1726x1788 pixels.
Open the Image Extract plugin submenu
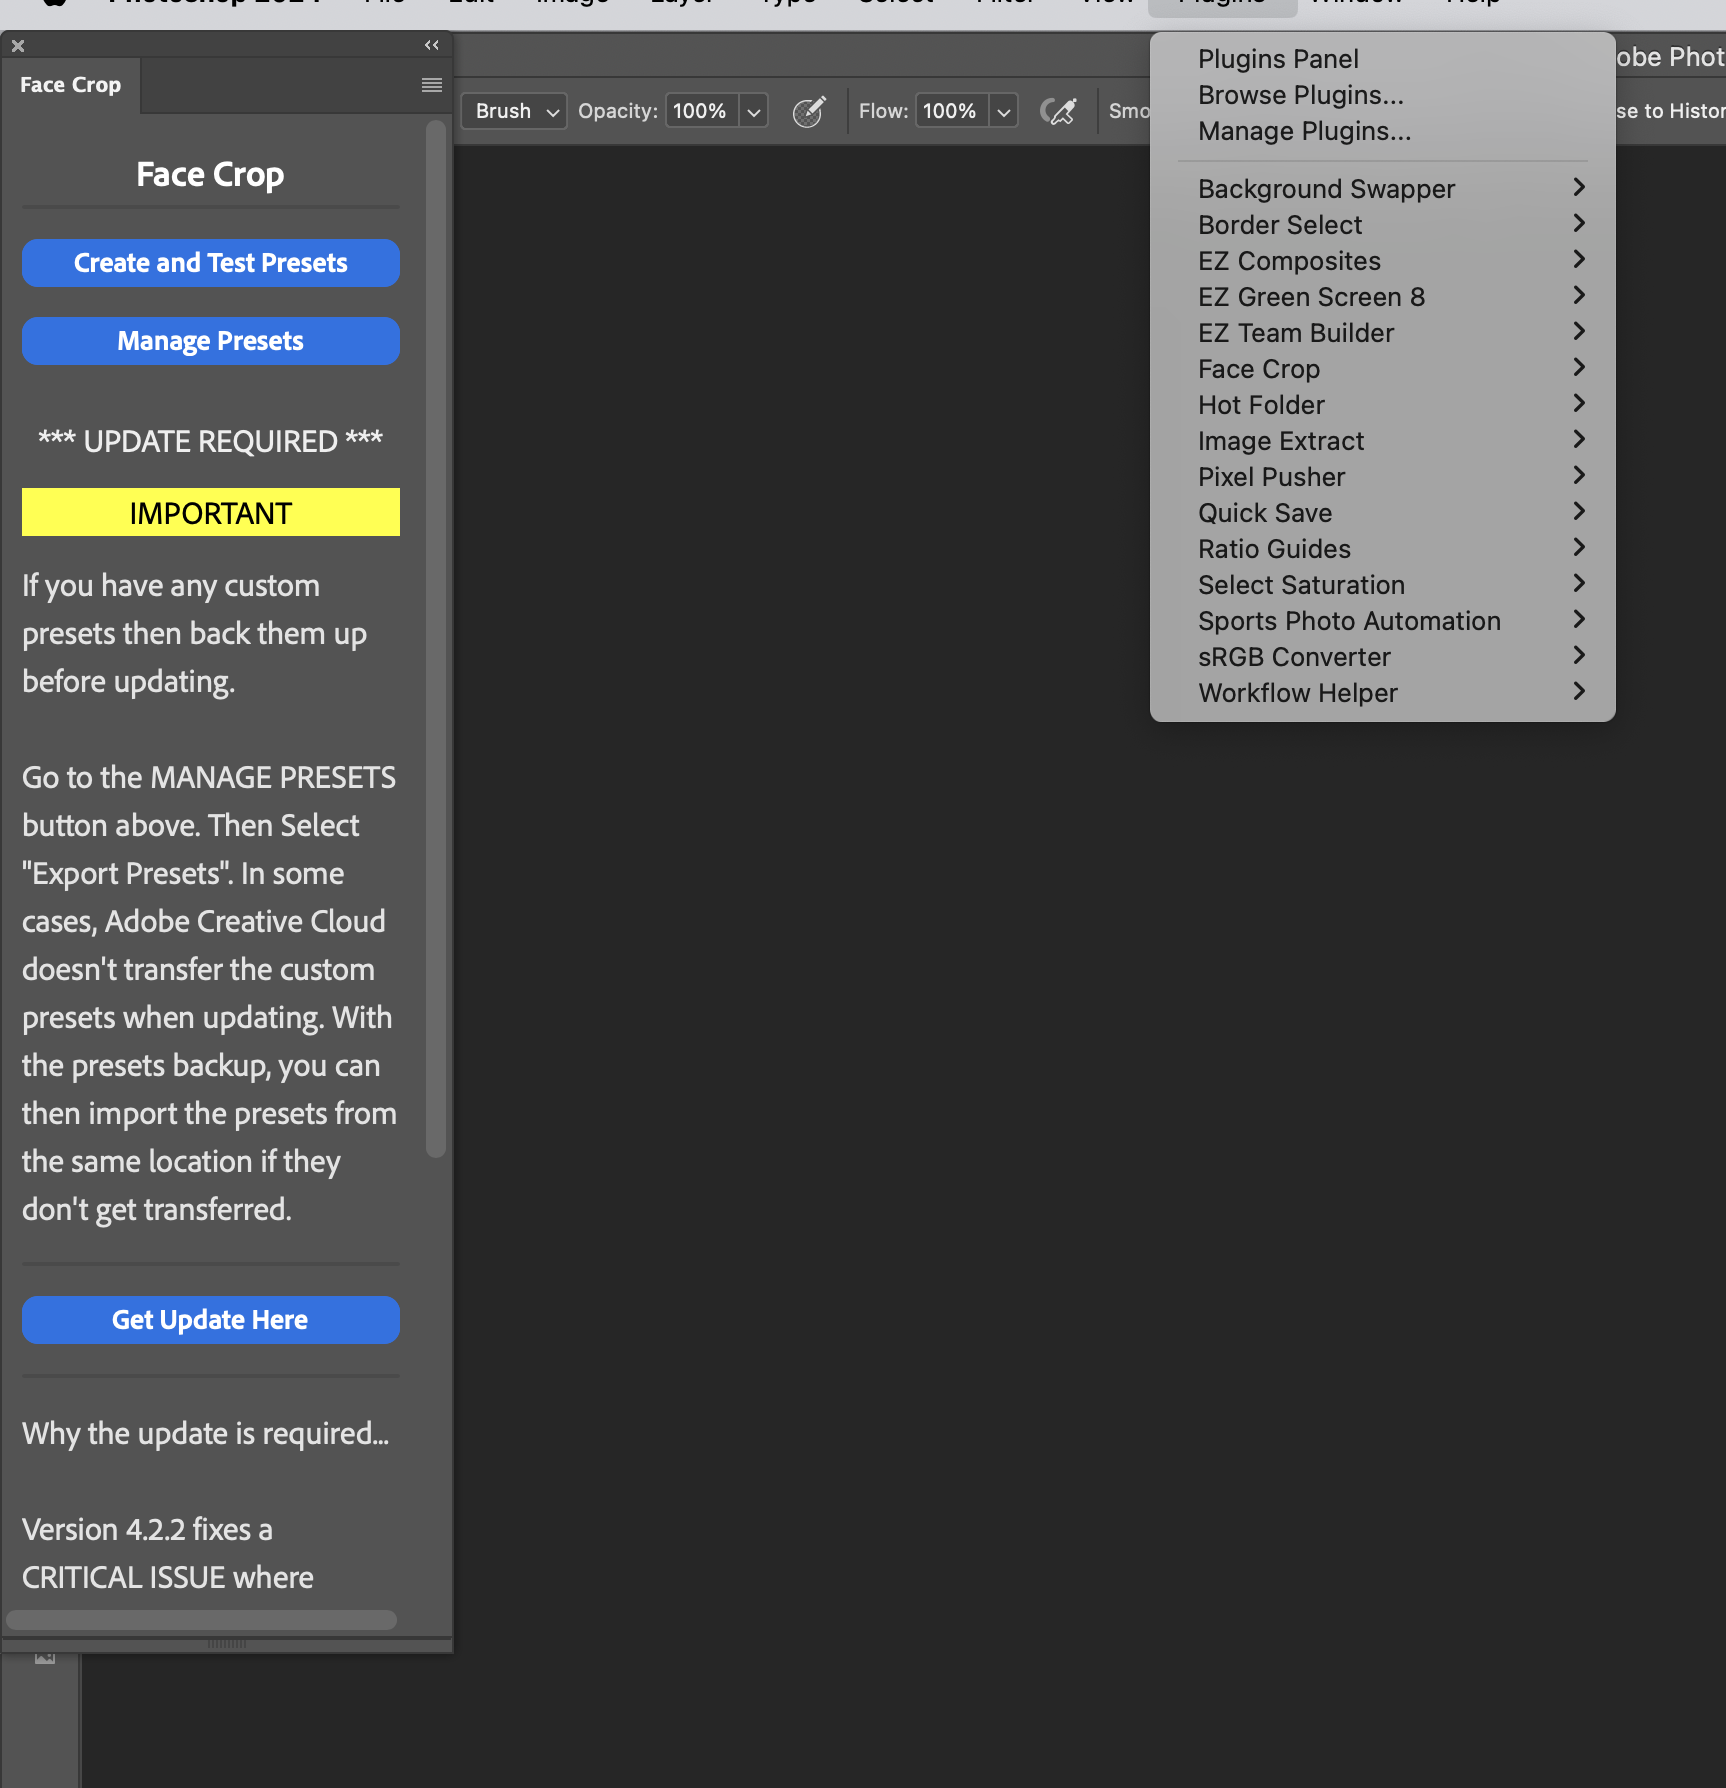[x=1382, y=441]
